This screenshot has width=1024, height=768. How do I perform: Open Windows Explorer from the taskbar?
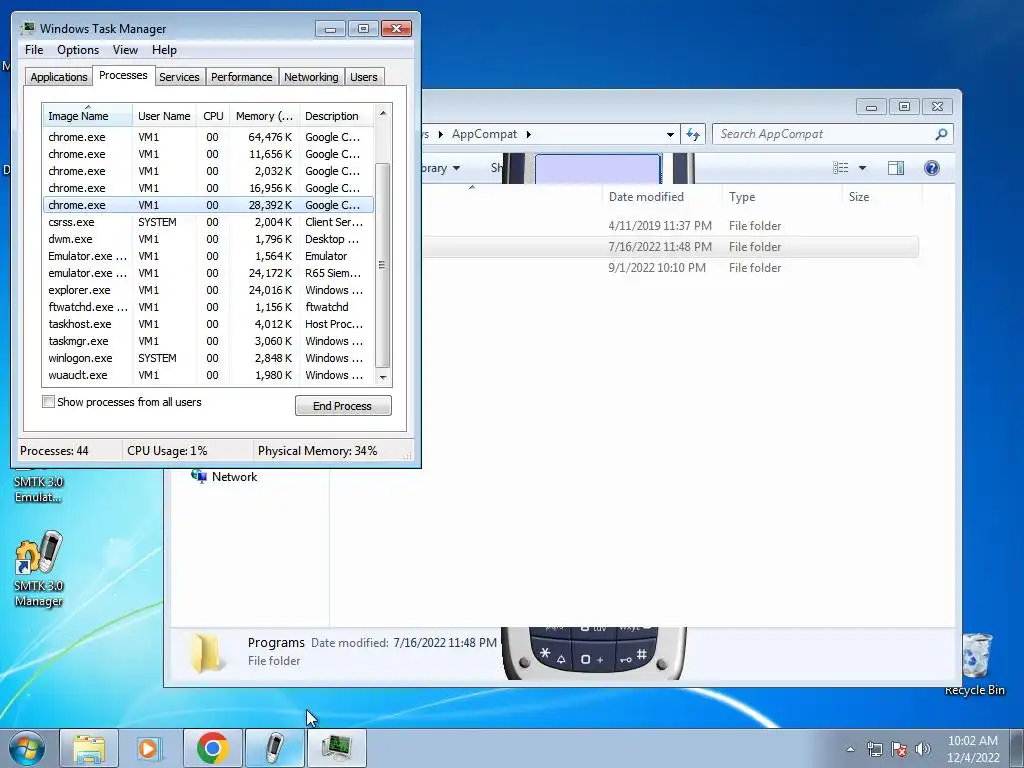[89, 748]
